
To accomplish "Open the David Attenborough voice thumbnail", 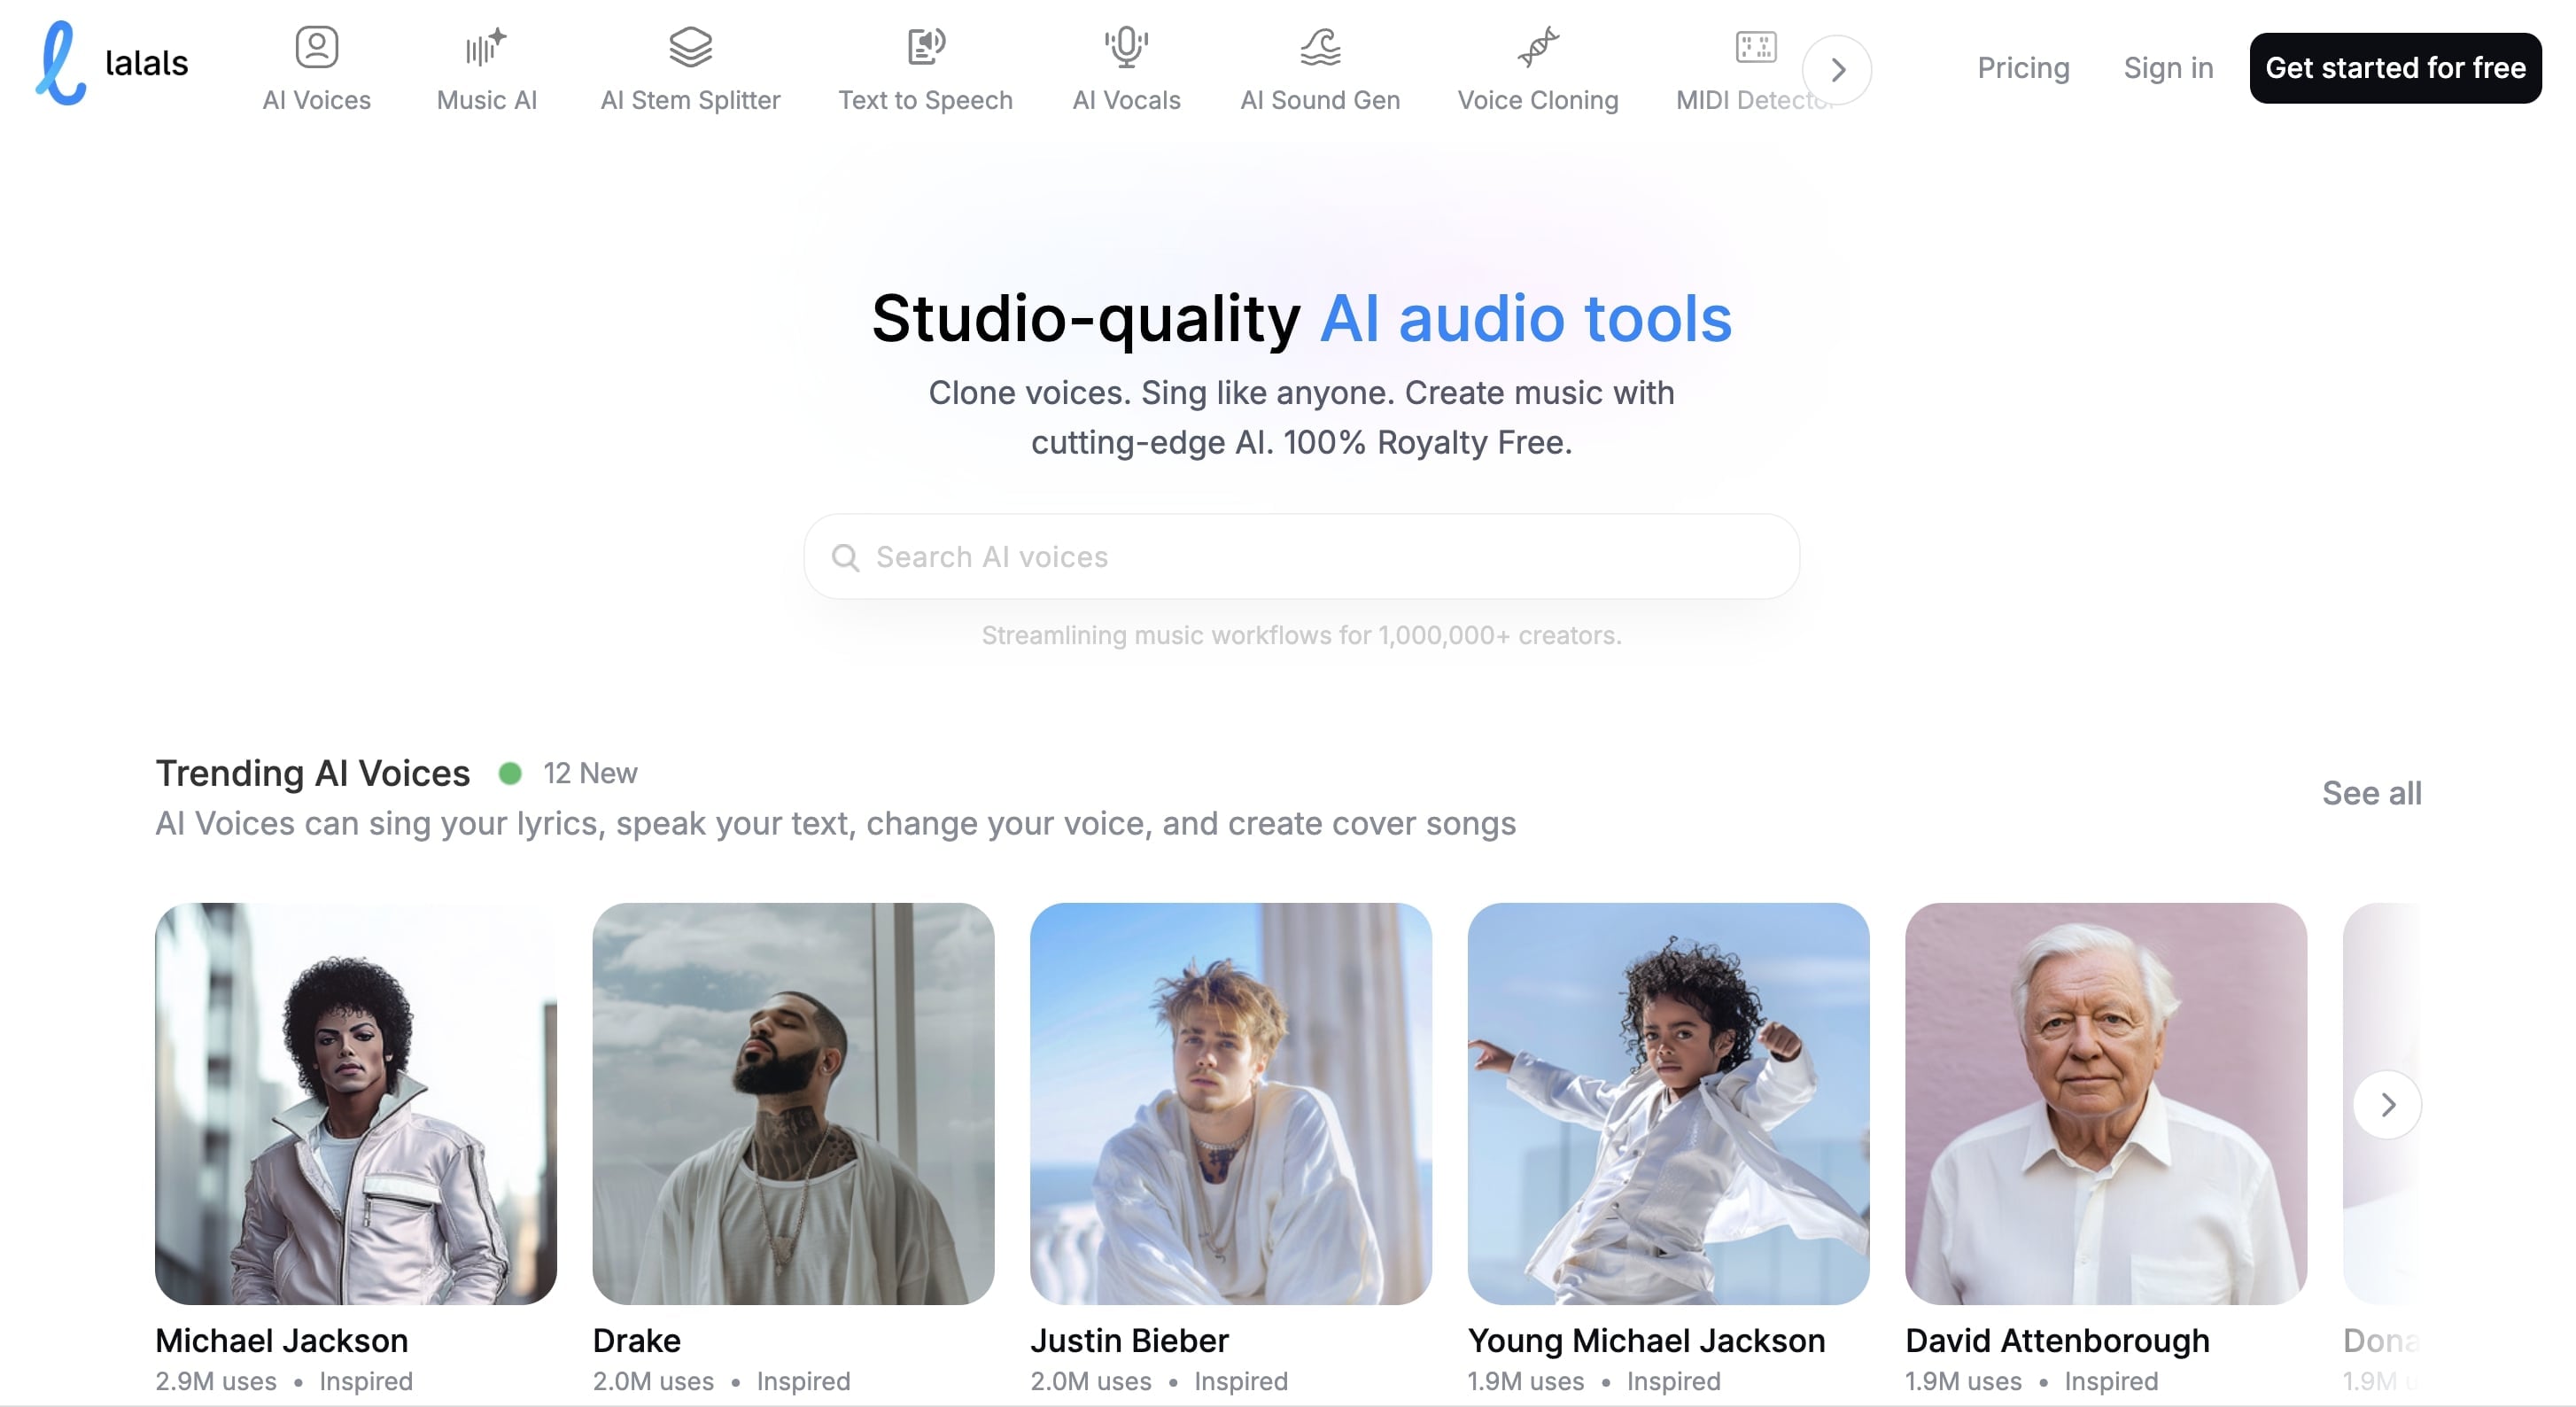I will tap(2105, 1103).
